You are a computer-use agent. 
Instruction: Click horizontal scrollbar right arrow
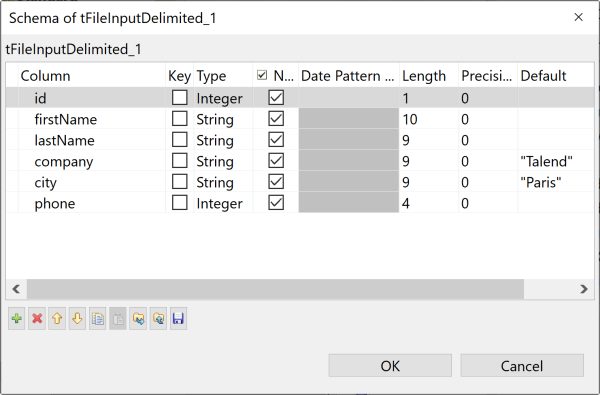tap(584, 289)
